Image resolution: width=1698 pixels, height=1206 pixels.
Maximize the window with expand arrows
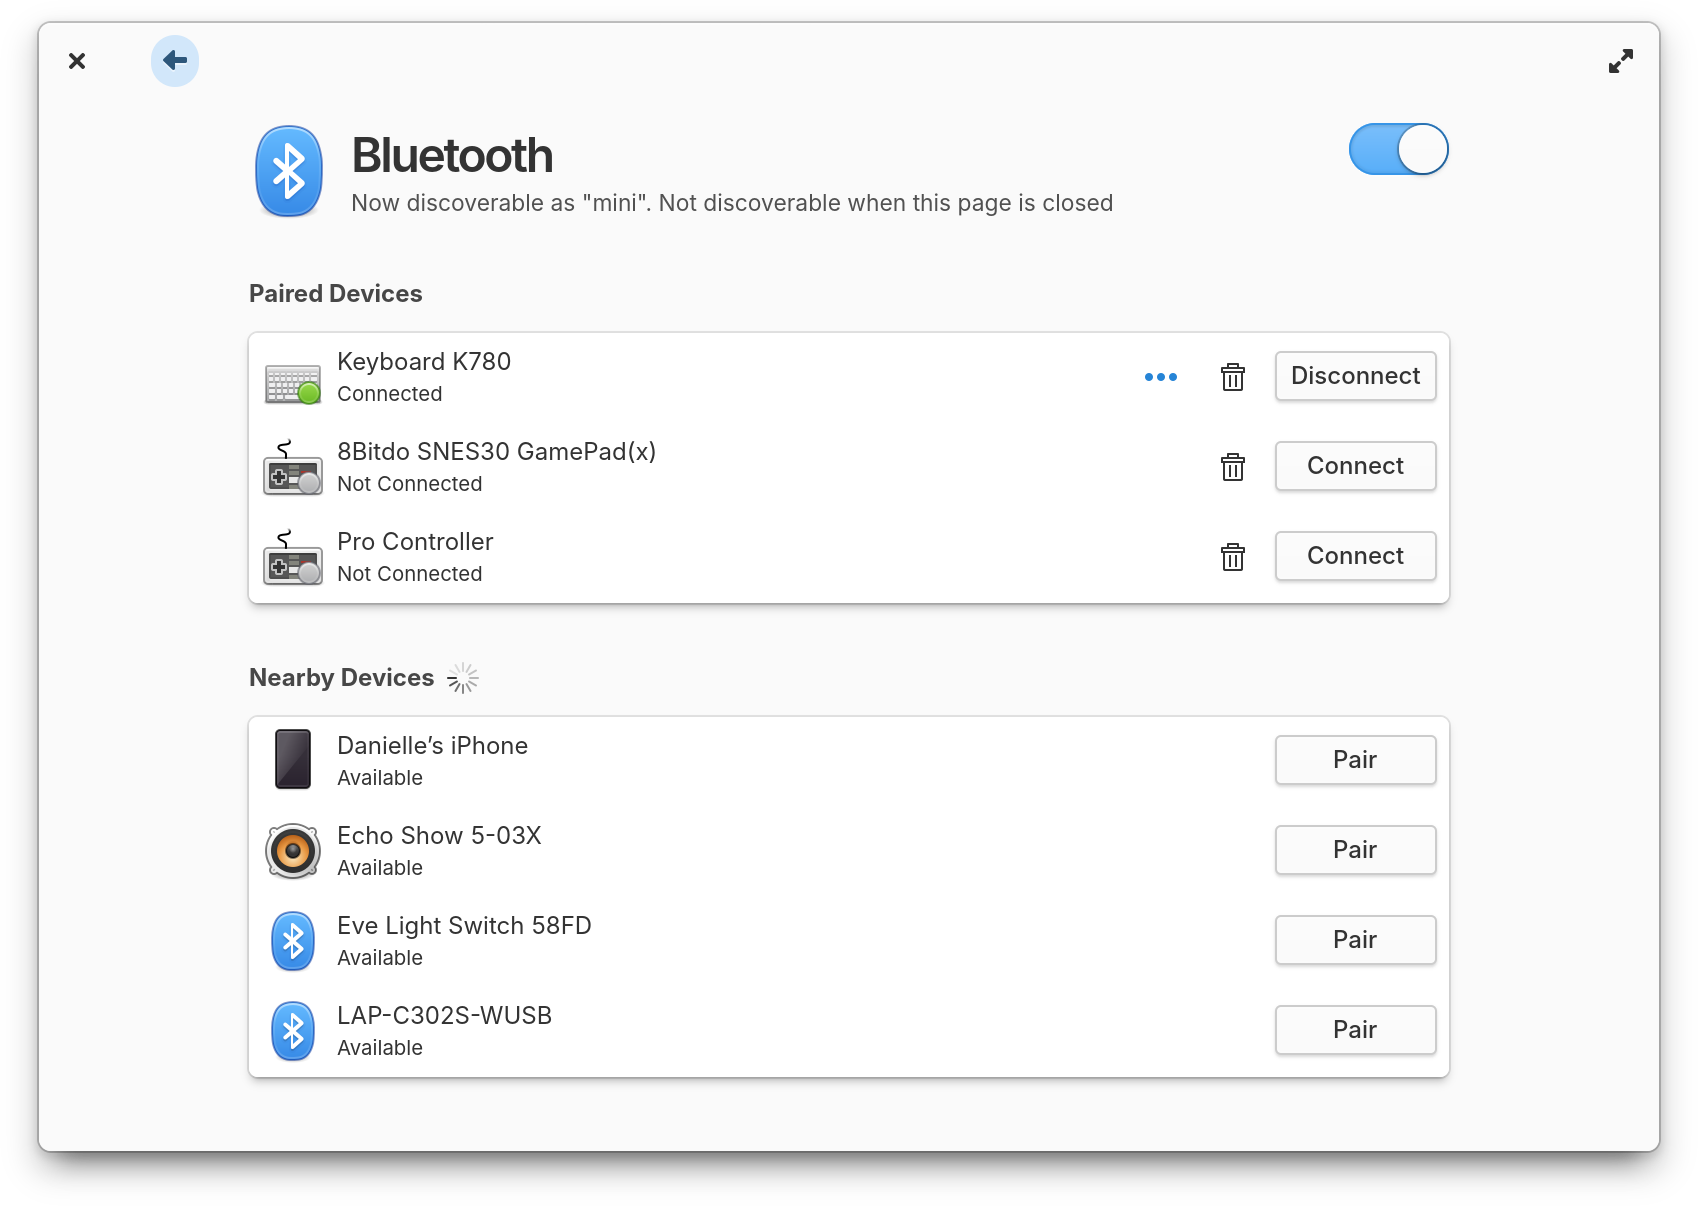click(x=1620, y=61)
